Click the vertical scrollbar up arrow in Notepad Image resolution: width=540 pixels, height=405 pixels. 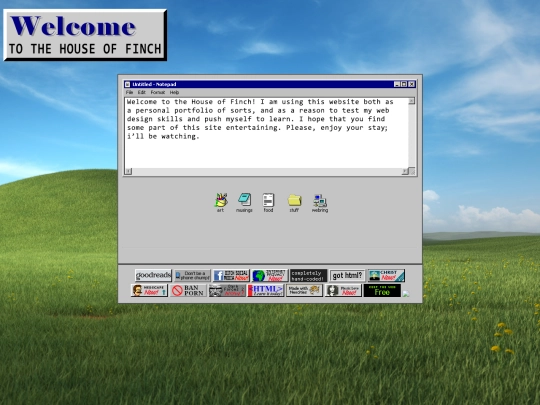(x=412, y=101)
